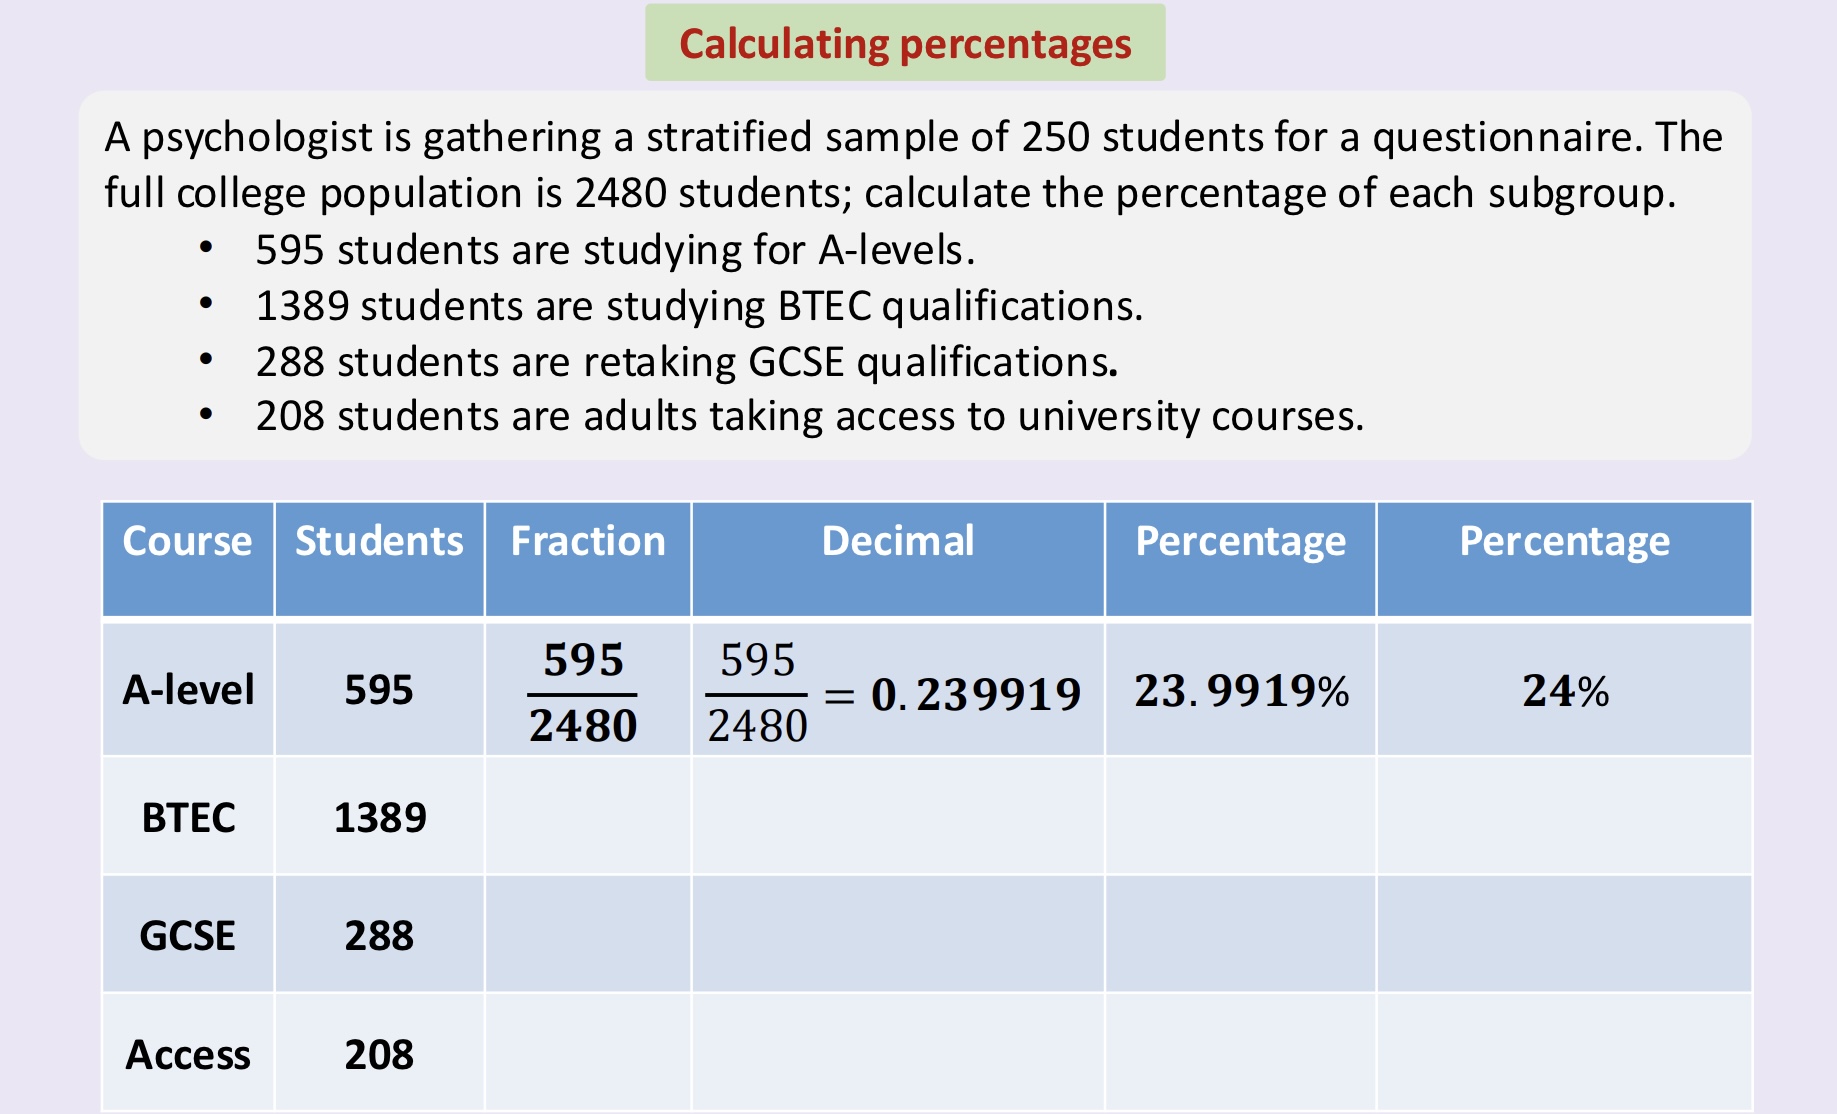Click the empty BTEC fraction cell

[588, 816]
